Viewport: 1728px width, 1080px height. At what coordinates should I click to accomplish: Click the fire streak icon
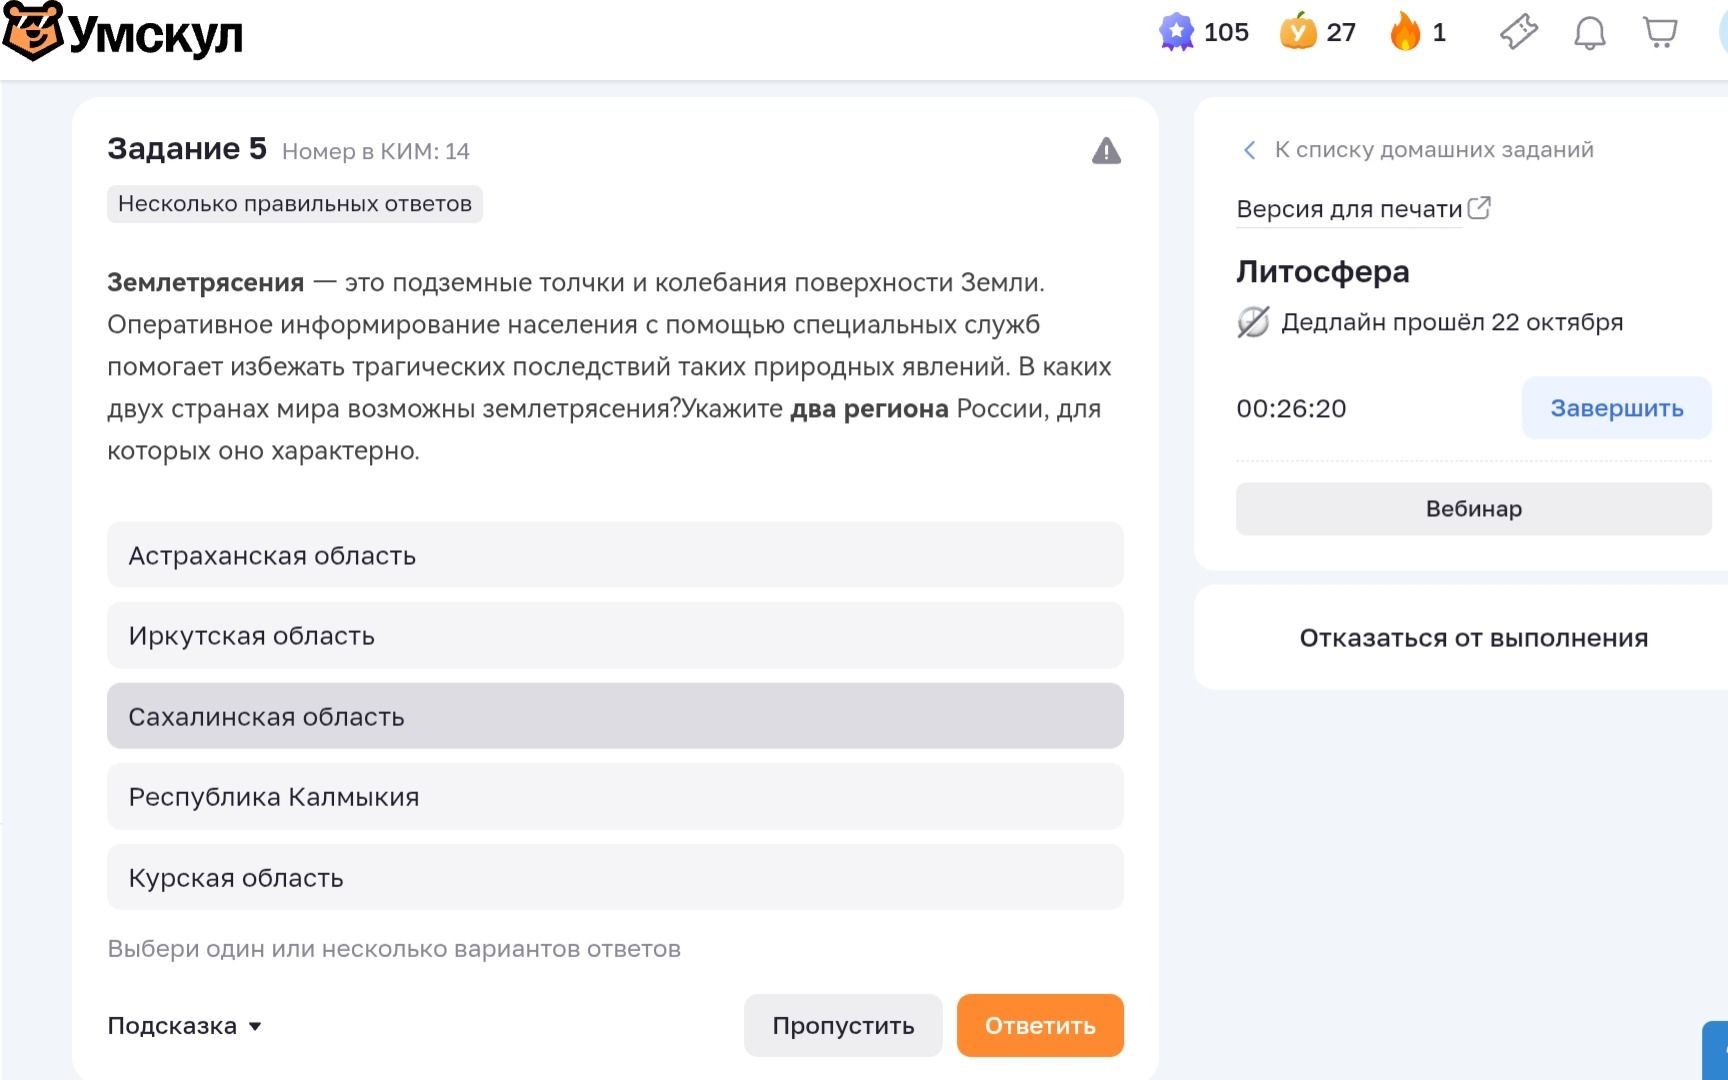point(1405,32)
